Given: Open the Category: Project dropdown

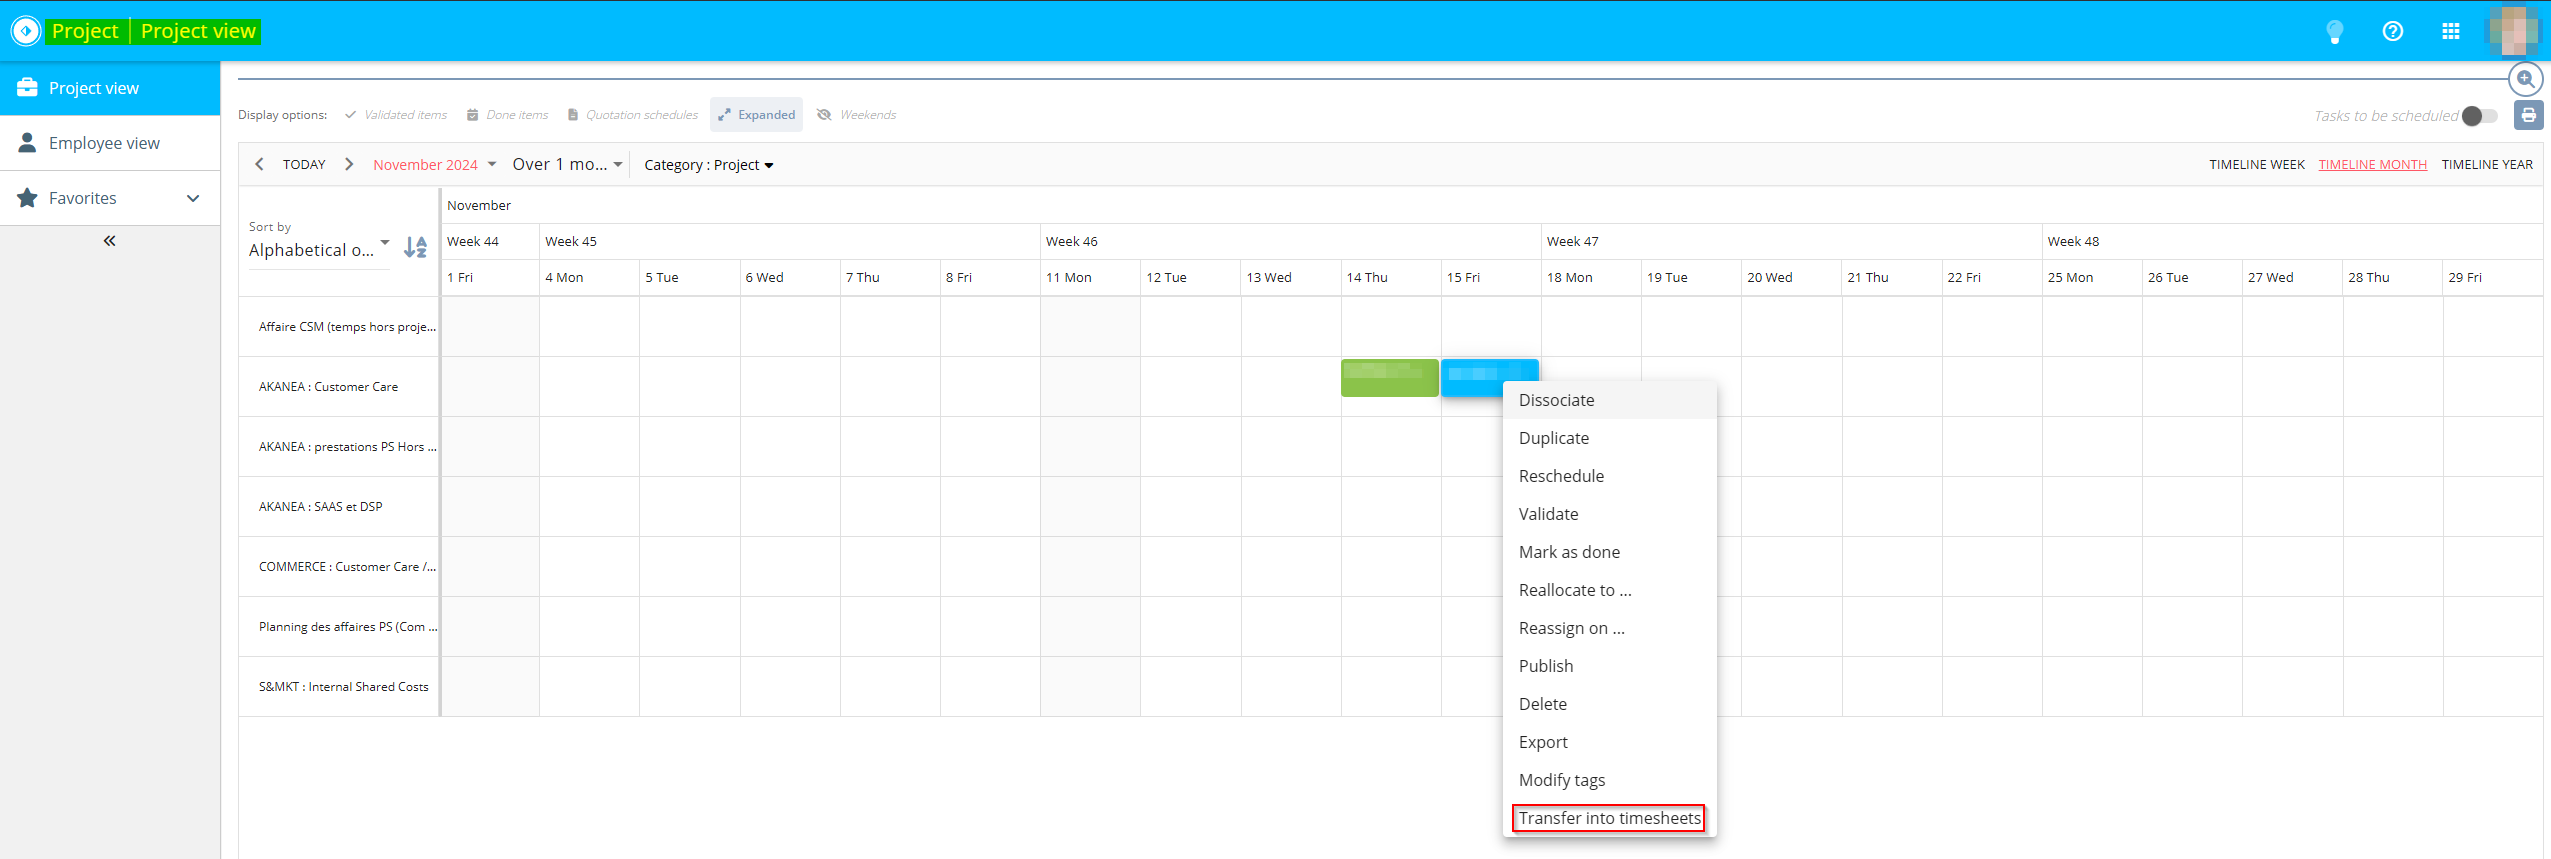Looking at the screenshot, I should pos(708,165).
